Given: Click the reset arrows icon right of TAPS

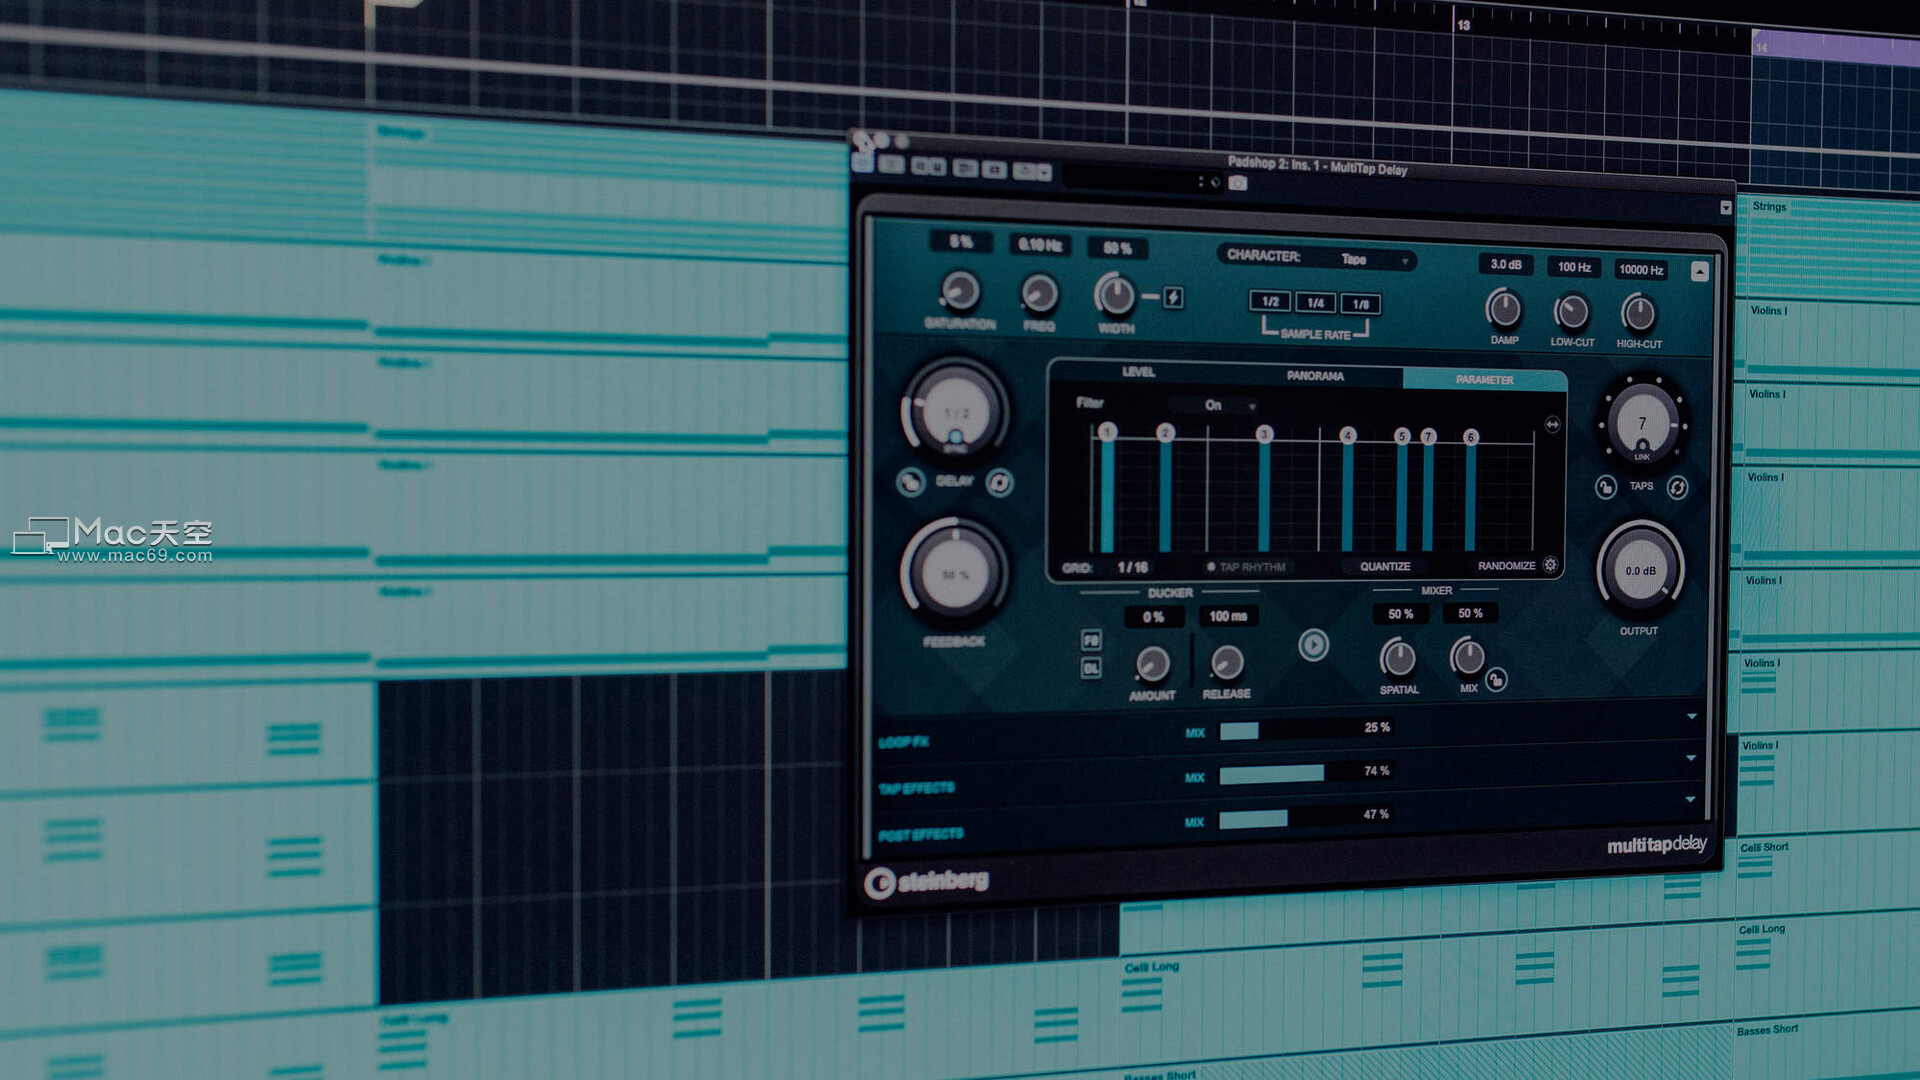Looking at the screenshot, I should coord(1678,487).
